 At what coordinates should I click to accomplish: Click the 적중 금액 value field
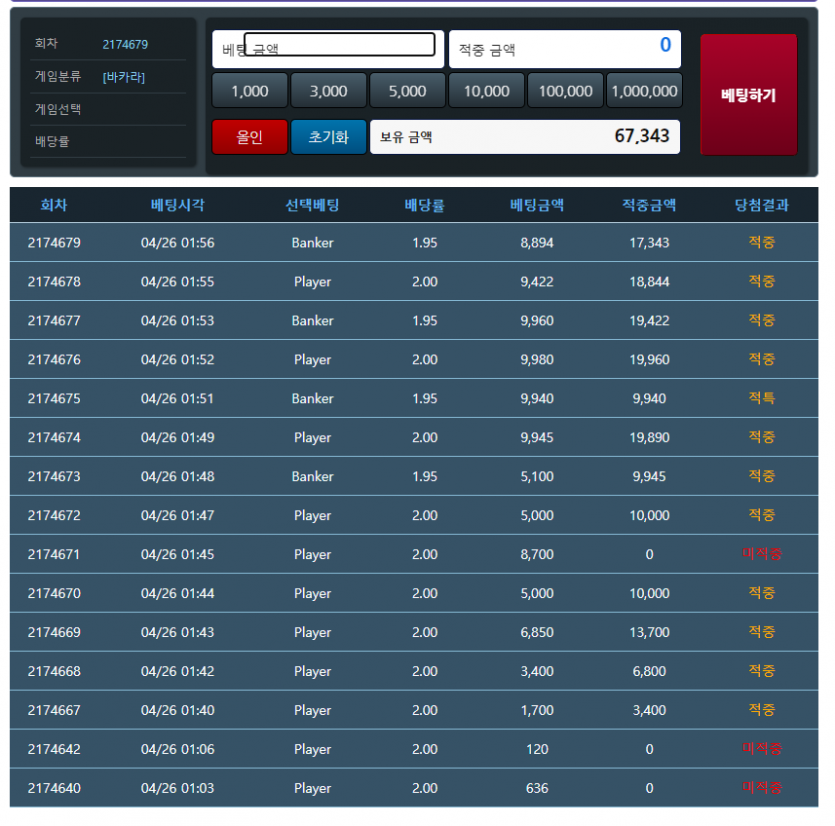pyautogui.click(x=565, y=49)
